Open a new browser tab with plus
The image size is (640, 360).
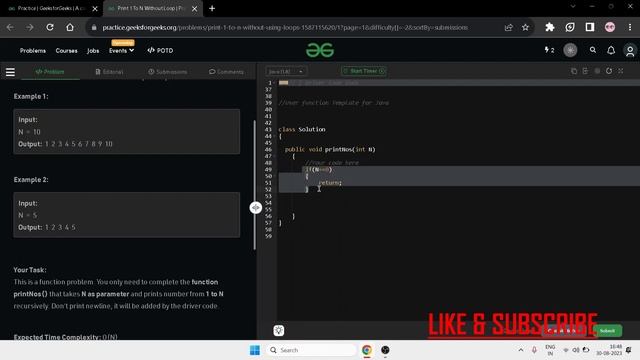pyautogui.click(x=212, y=9)
